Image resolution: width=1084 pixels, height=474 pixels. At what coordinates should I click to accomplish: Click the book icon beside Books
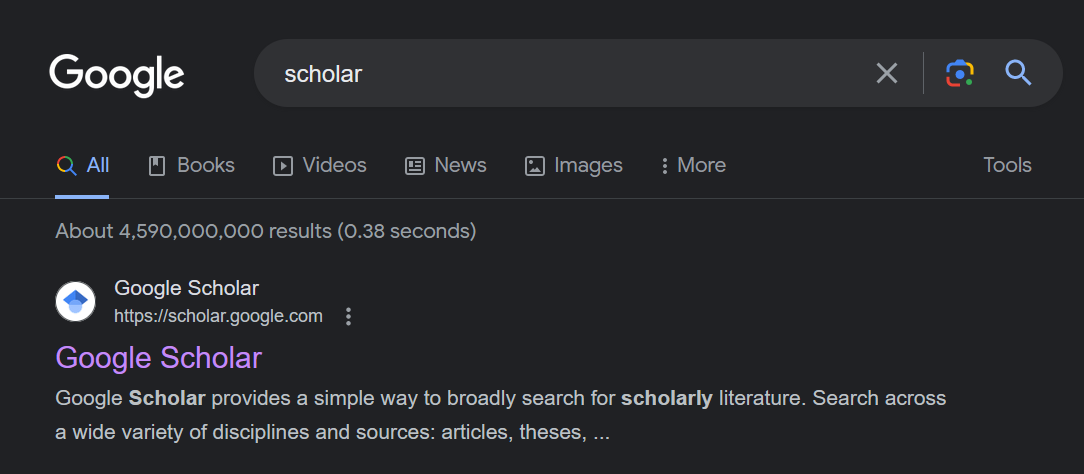(156, 166)
